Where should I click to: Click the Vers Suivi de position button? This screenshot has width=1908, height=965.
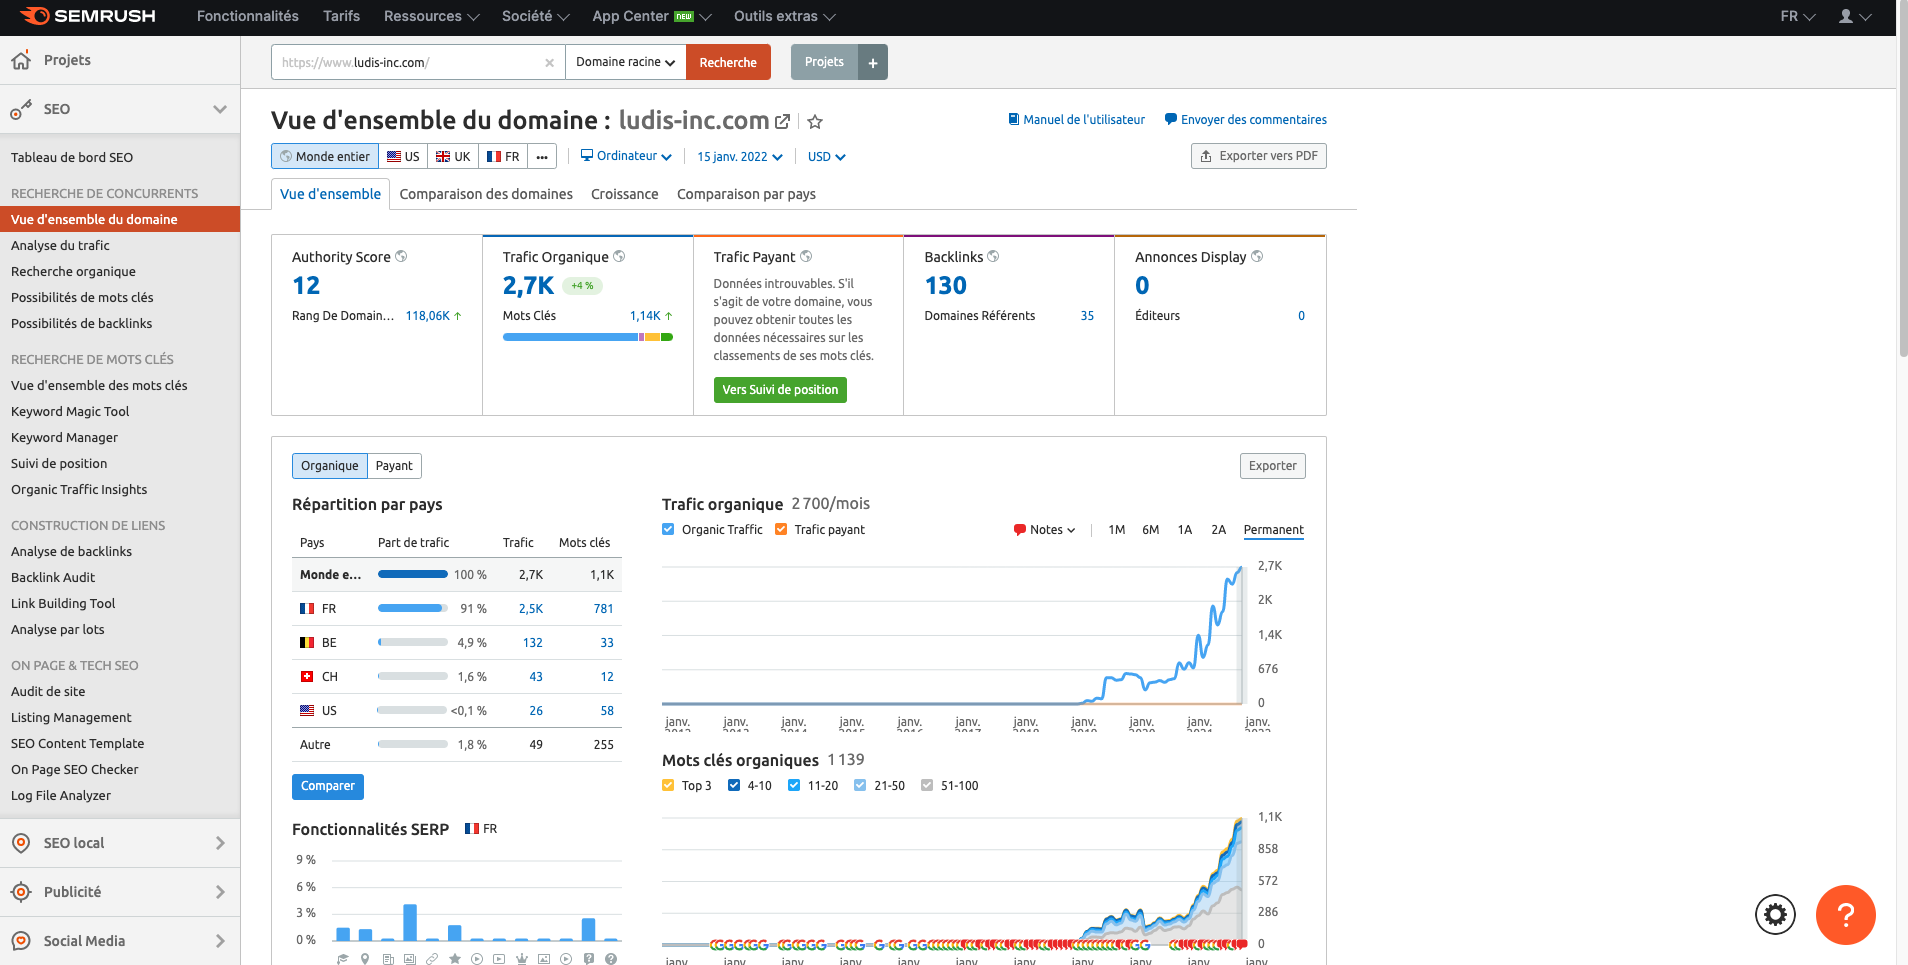780,390
